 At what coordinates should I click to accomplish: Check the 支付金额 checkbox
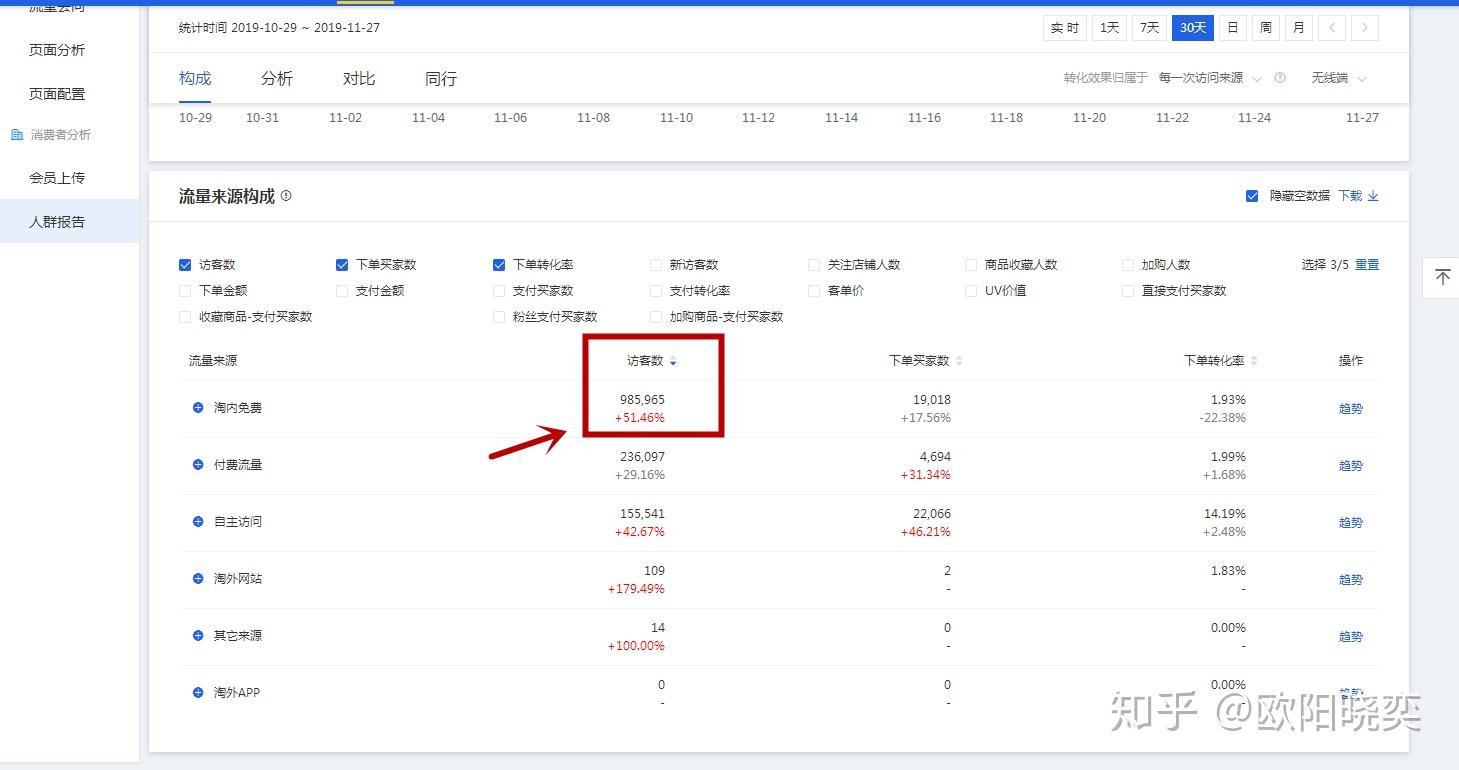tap(342, 291)
